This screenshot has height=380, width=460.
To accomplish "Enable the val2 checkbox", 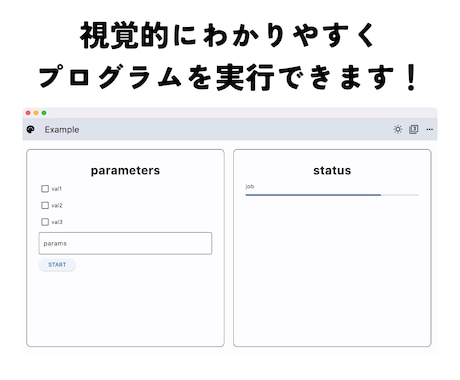I will [x=45, y=205].
